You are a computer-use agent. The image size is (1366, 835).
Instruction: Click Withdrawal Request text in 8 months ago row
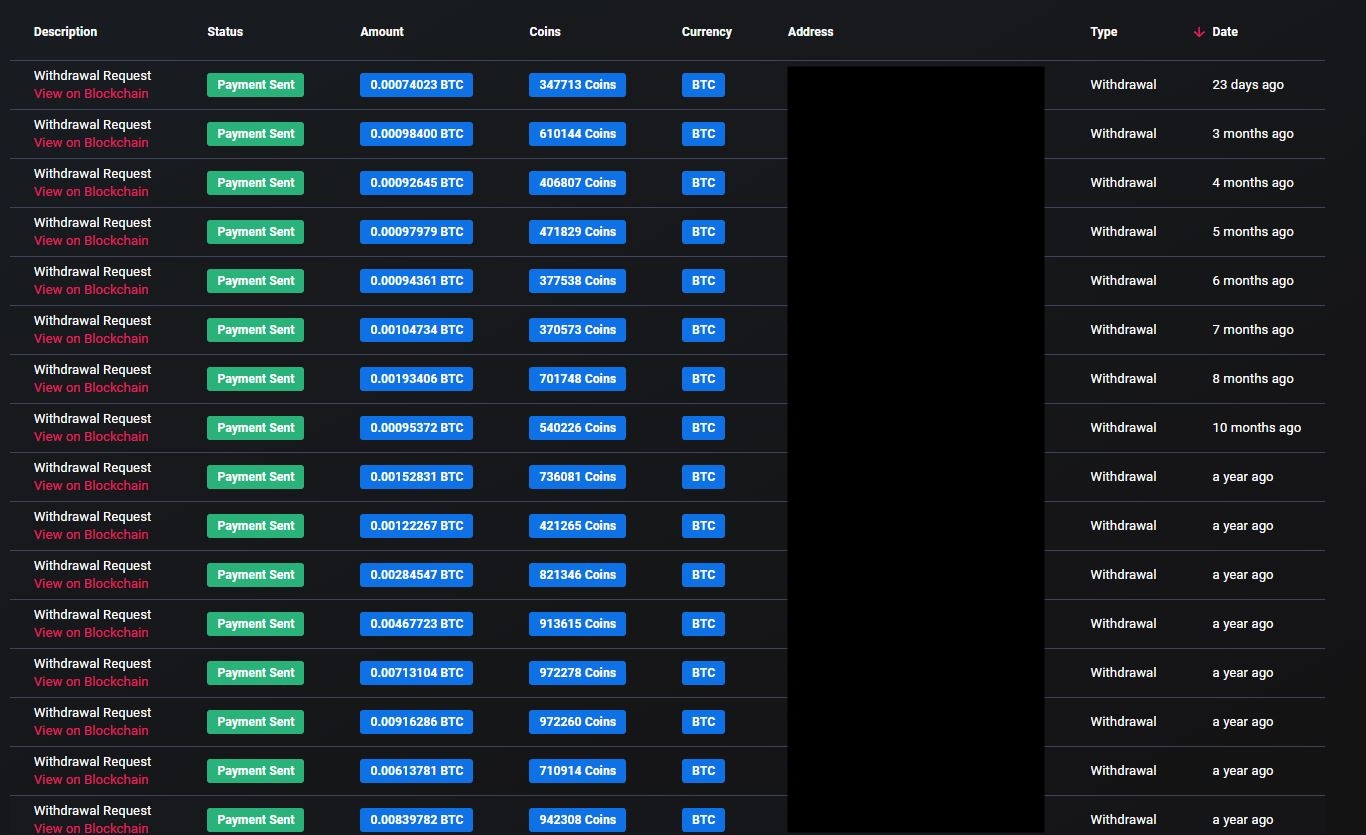click(x=92, y=370)
